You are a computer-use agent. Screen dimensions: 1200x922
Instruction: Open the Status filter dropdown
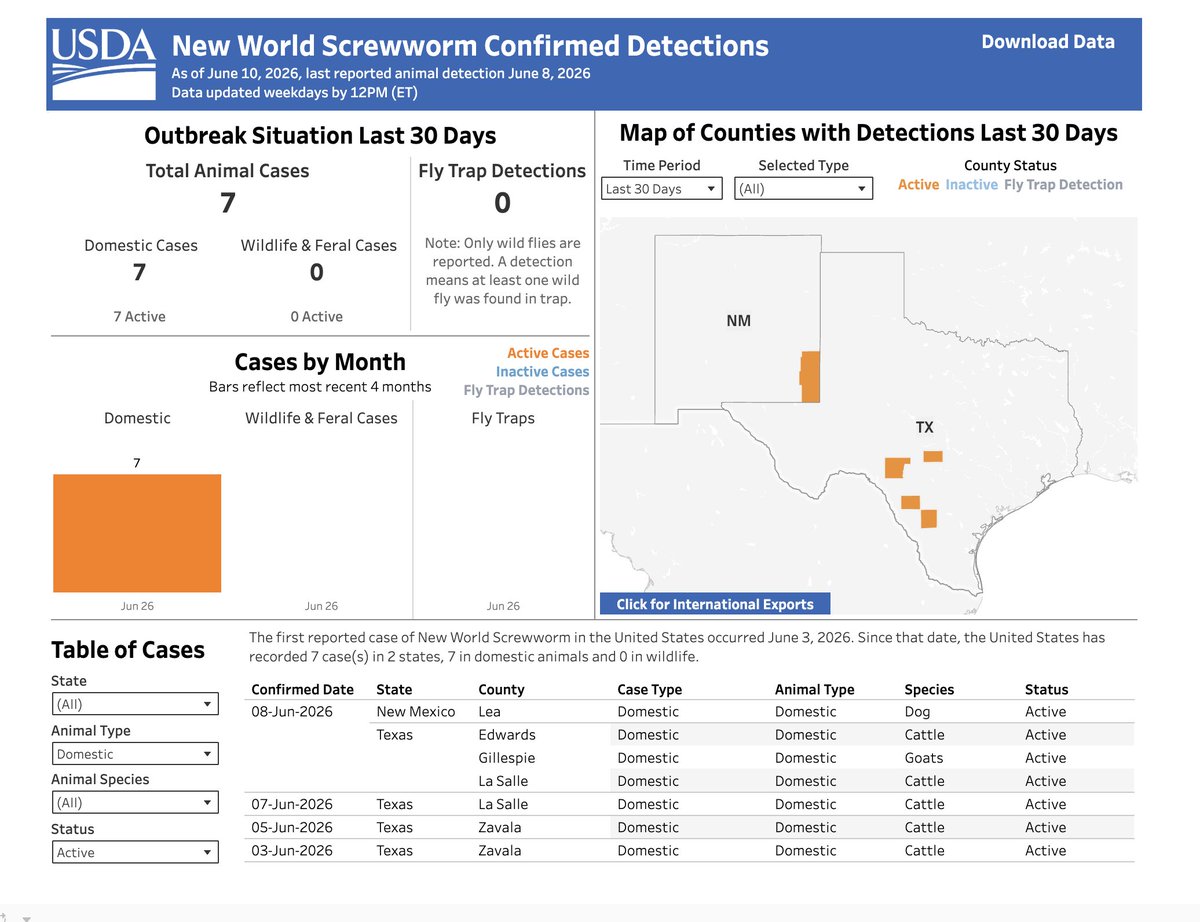click(x=135, y=852)
